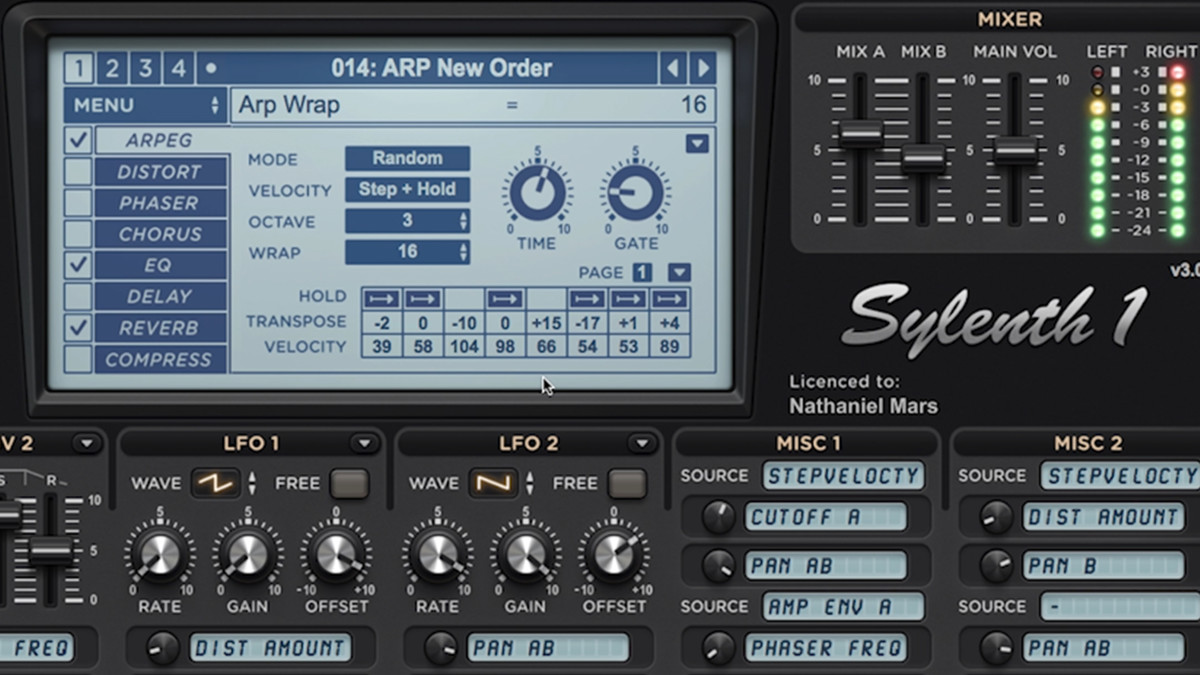Adjust the MIX B fader
Viewport: 1200px width, 675px height.
923,159
